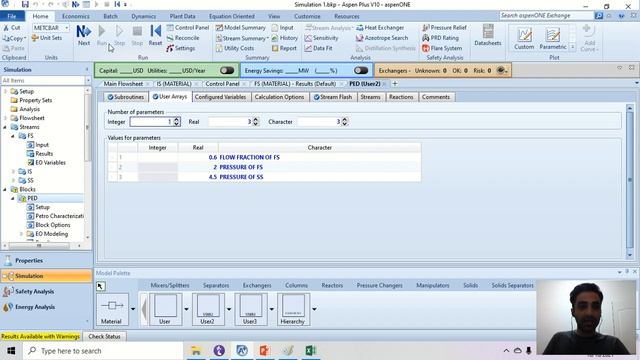640x360 pixels.
Task: Open run Settings in the ribbon
Action: pos(180,48)
